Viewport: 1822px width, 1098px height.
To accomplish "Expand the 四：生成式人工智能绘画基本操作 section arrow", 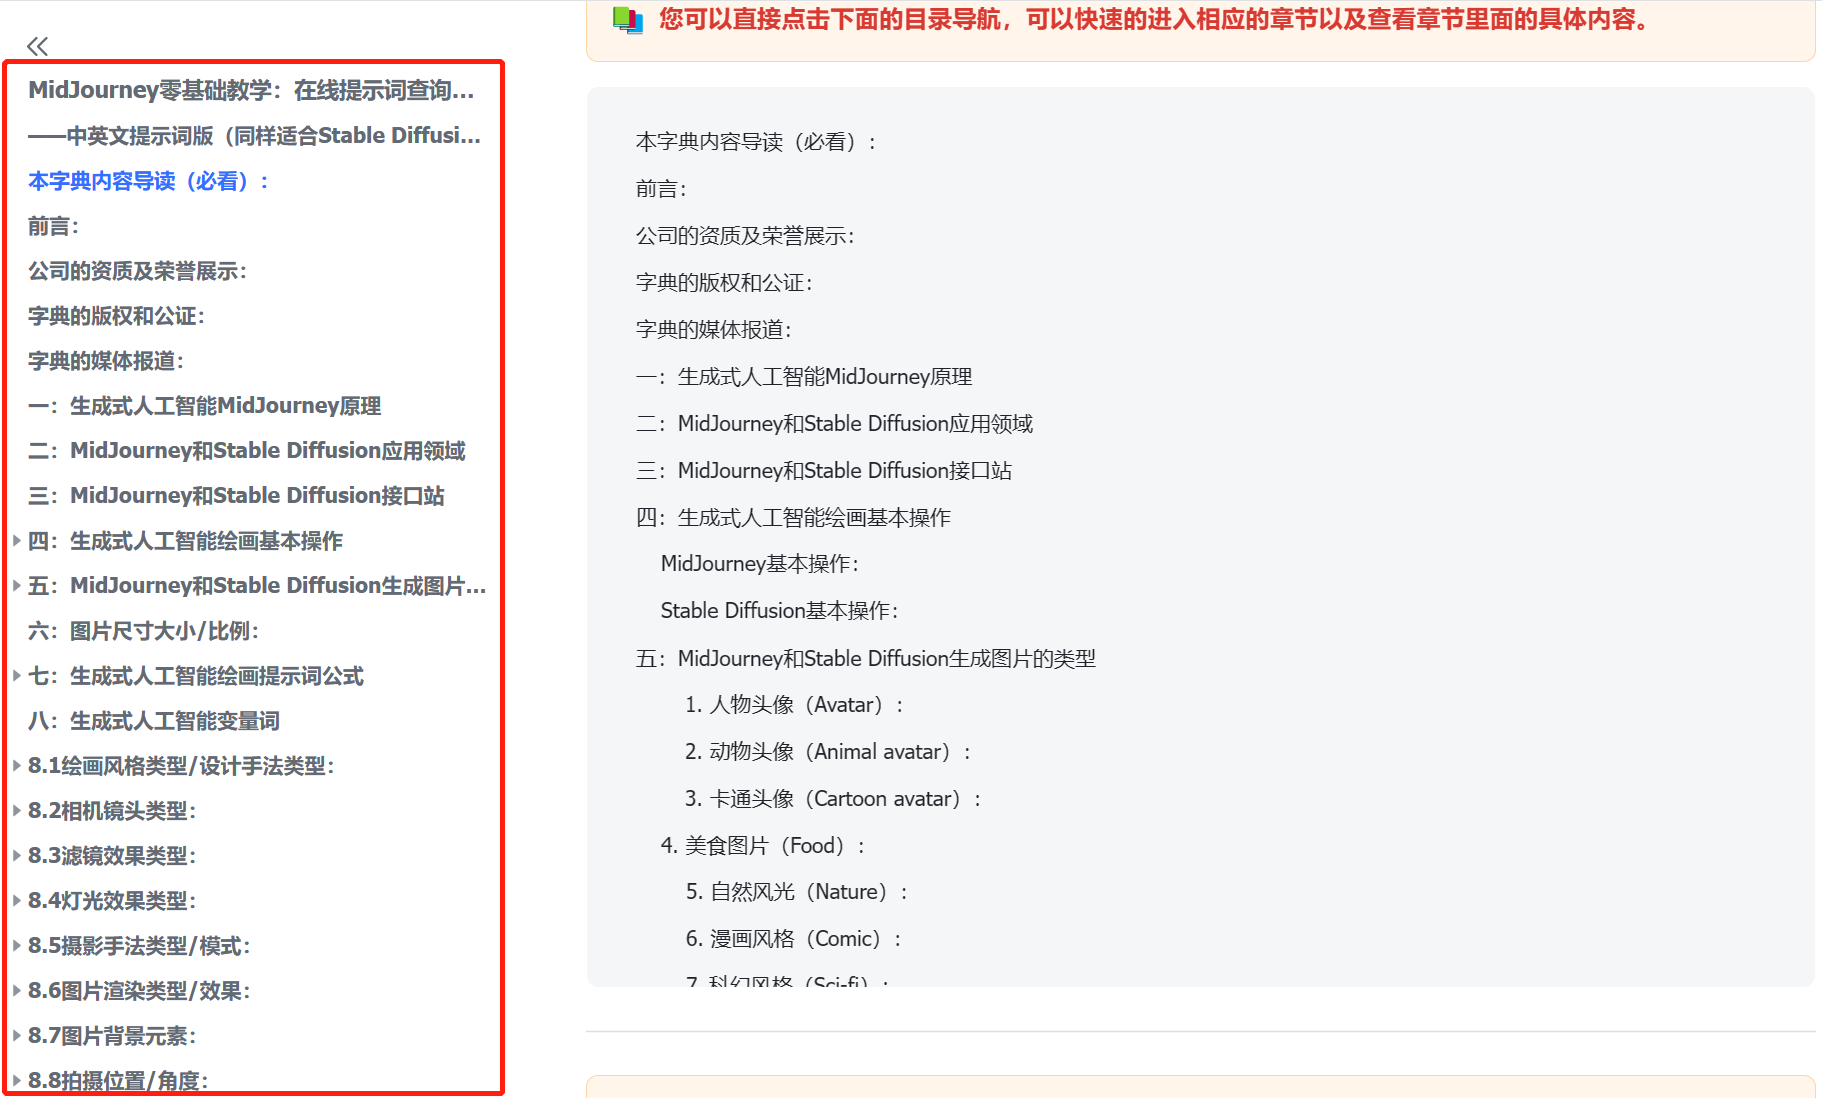I will tap(17, 540).
